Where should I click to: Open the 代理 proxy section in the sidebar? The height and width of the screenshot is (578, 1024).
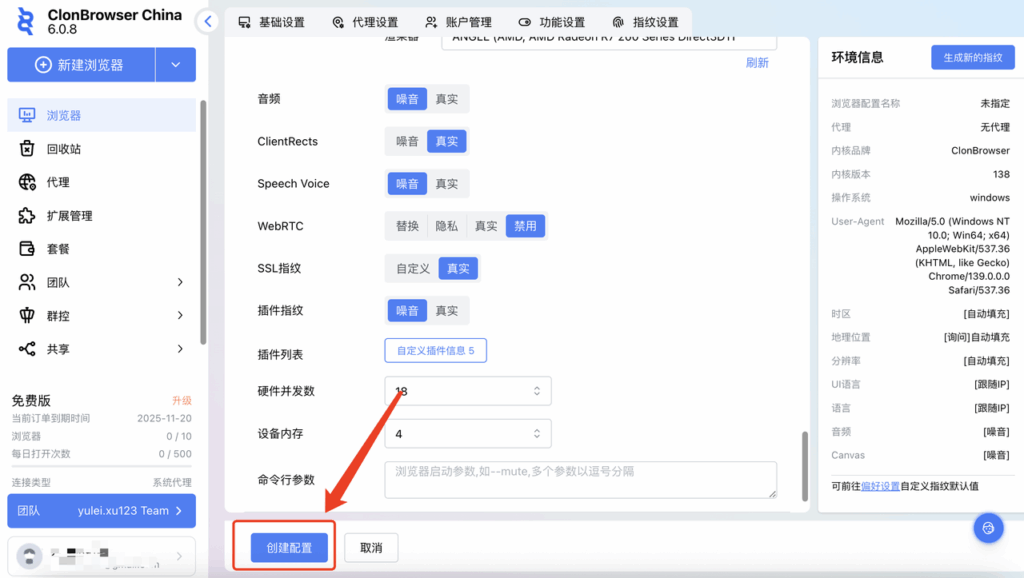pos(60,180)
